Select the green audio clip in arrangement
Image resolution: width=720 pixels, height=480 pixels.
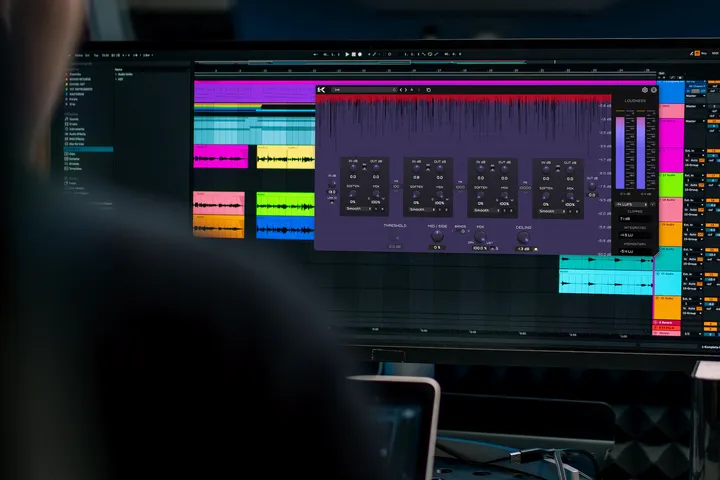click(x=285, y=204)
